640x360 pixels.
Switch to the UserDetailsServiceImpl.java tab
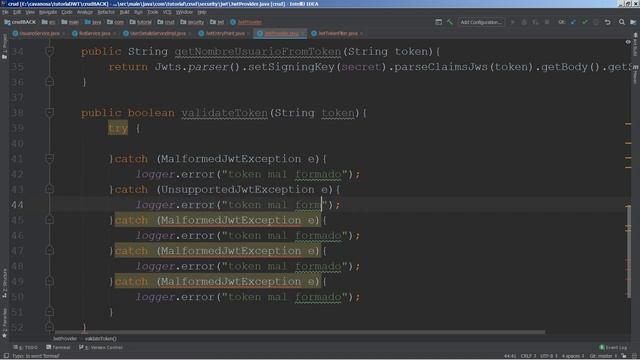pos(158,33)
